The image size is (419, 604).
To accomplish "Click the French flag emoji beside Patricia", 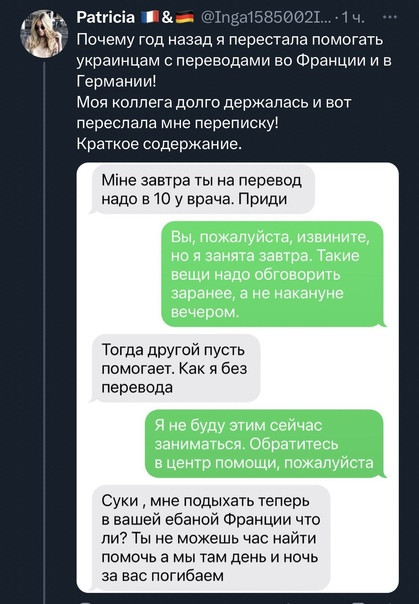I will [x=150, y=17].
